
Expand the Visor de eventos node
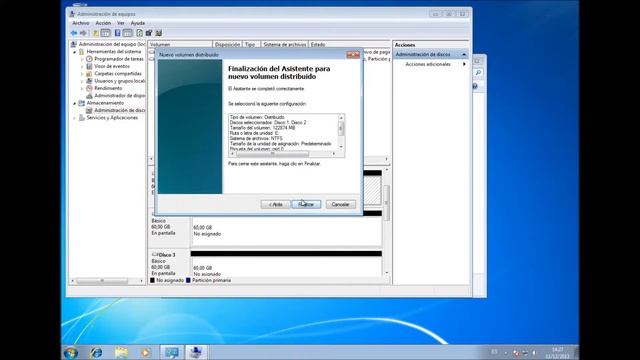pyautogui.click(x=82, y=67)
